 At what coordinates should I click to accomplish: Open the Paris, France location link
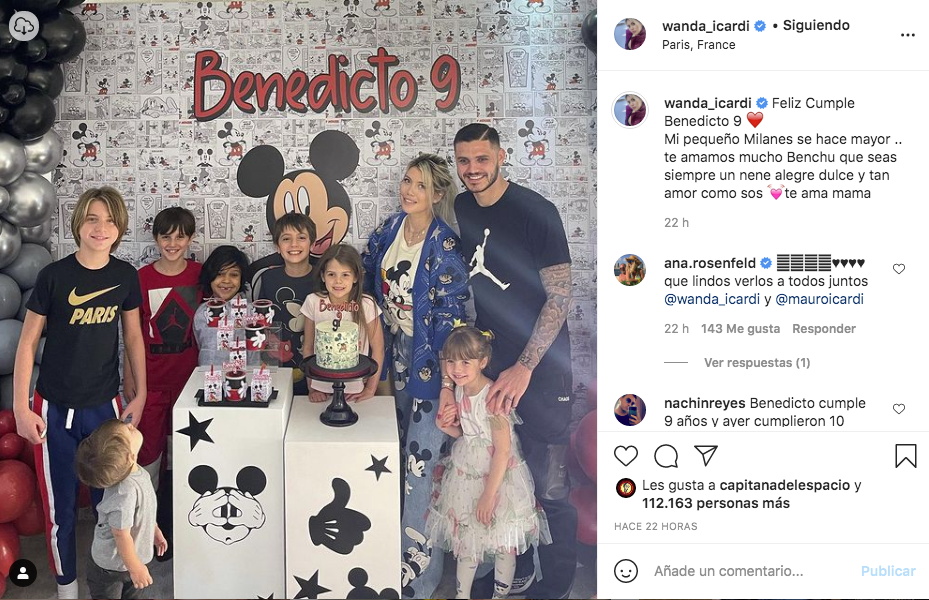pyautogui.click(x=699, y=45)
